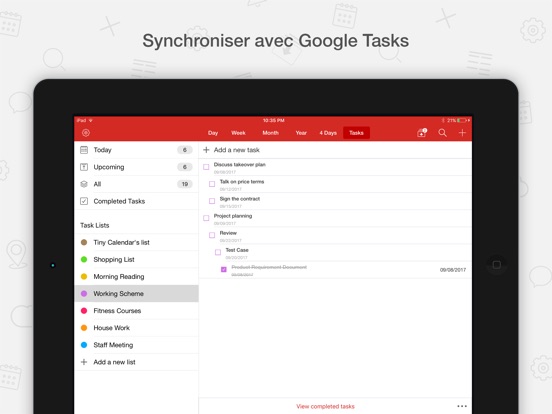Viewport: 552px width, 414px height.
Task: Switch to the Month view tab
Action: (x=270, y=133)
